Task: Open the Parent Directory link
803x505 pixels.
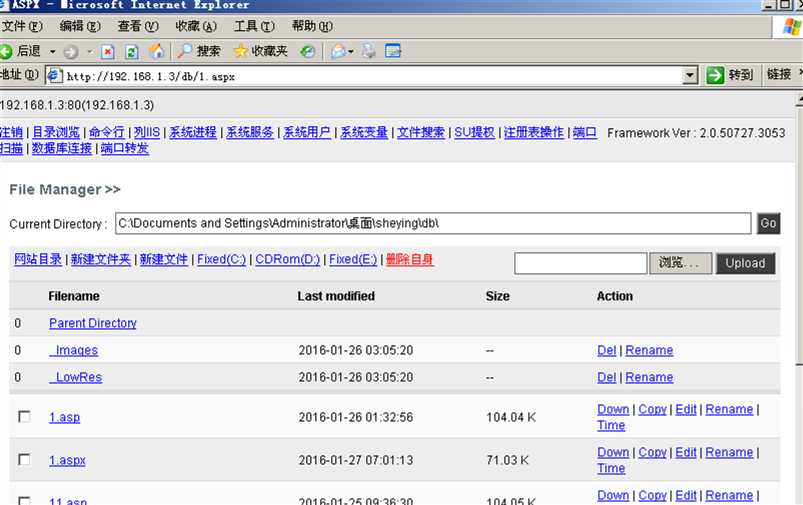Action: coord(93,323)
